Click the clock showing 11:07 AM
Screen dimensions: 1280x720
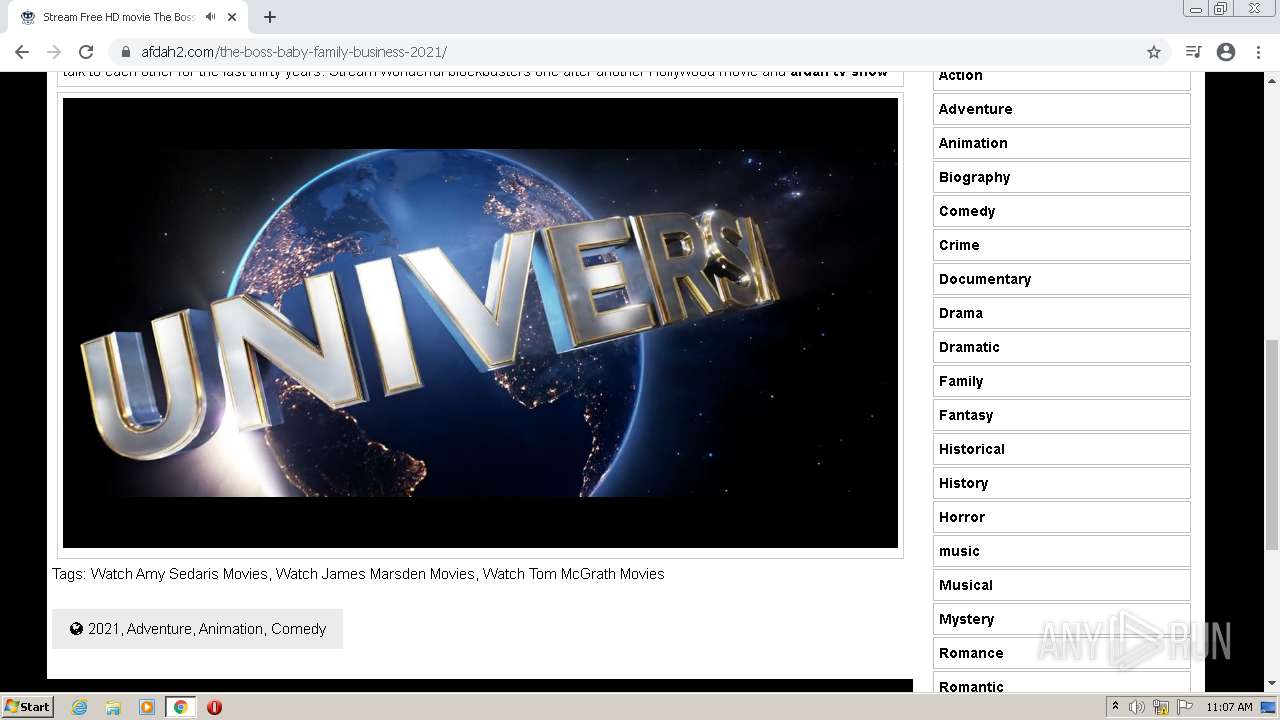[1229, 707]
